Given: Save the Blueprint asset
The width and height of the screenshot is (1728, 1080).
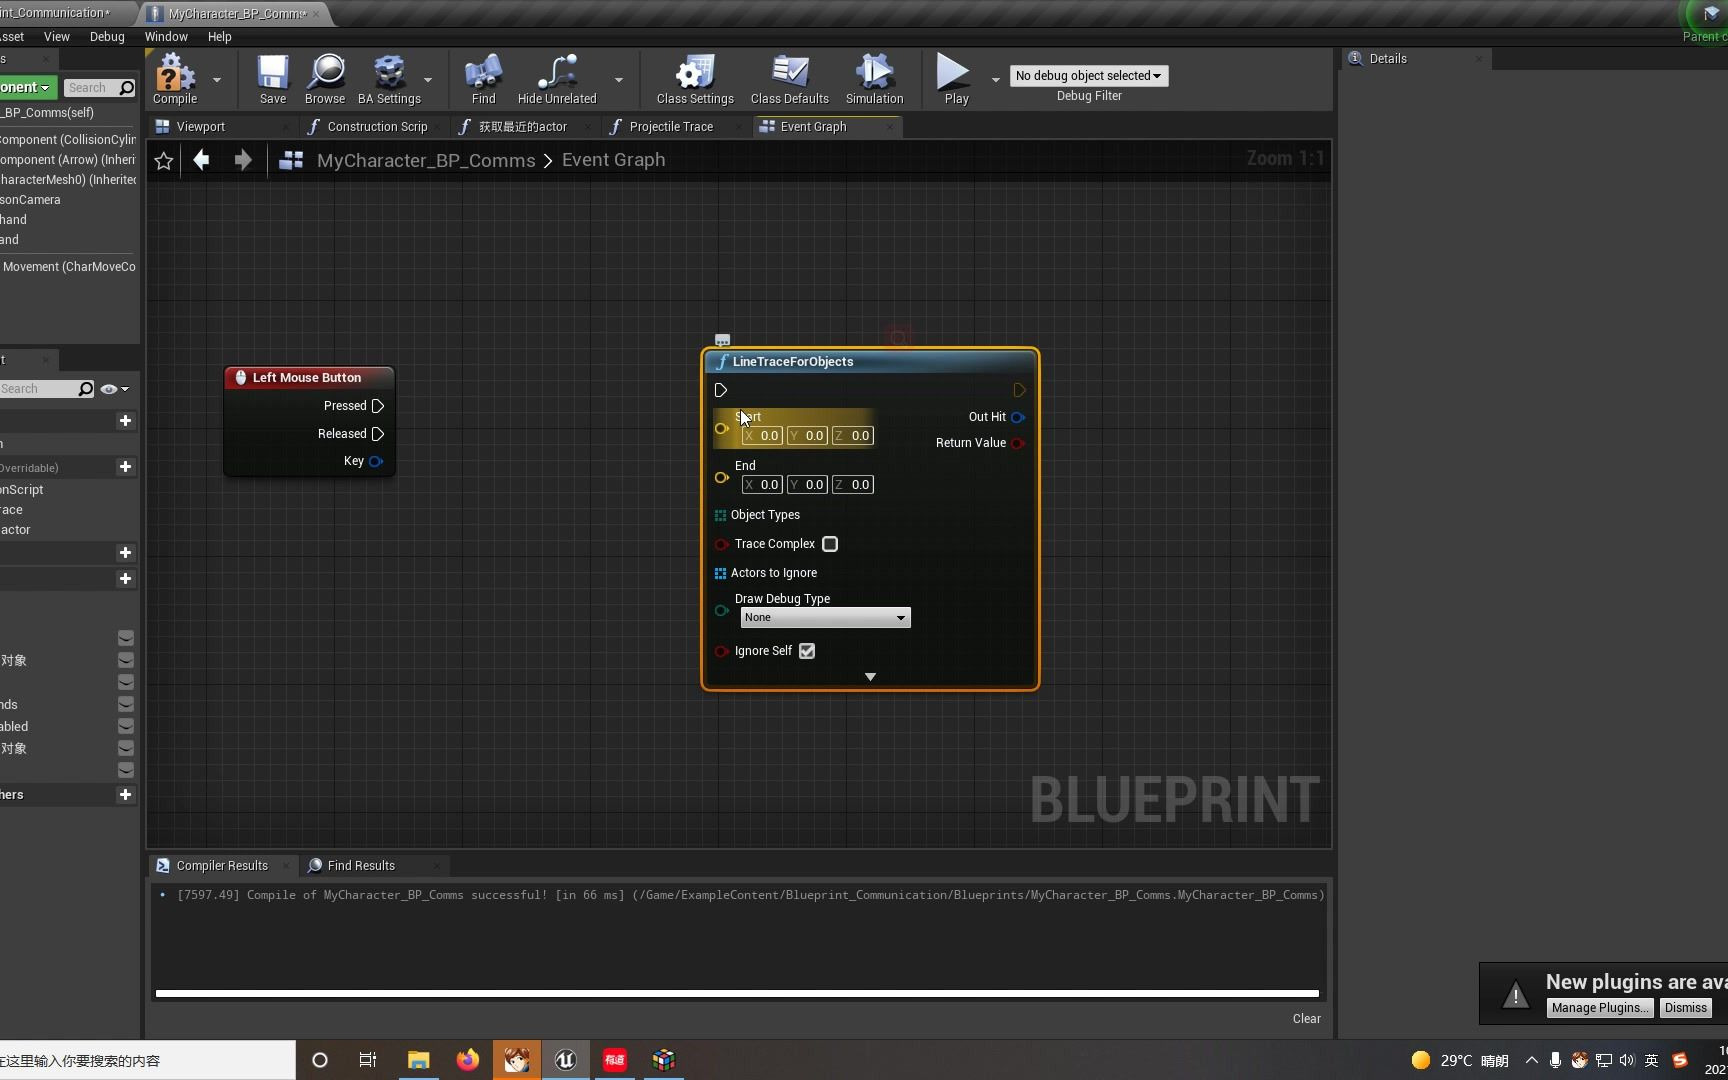Looking at the screenshot, I should [271, 80].
